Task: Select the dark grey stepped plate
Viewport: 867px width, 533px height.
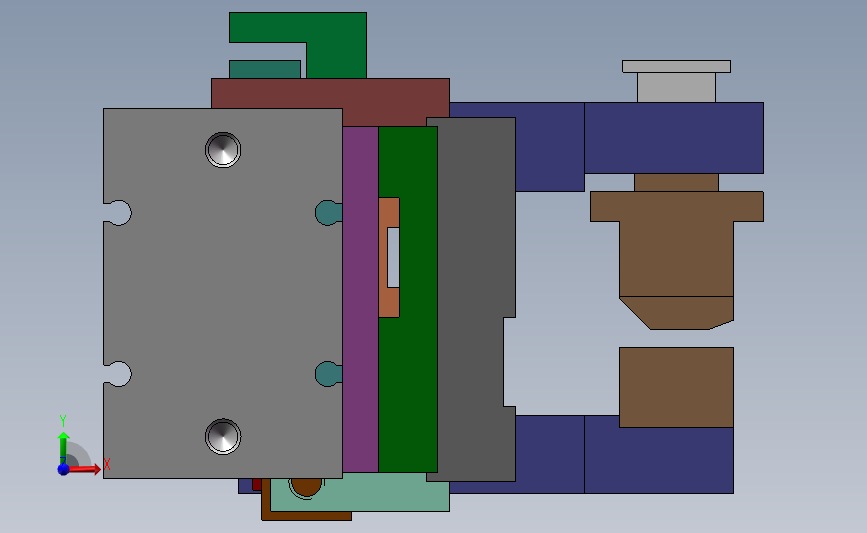Action: coord(471,299)
